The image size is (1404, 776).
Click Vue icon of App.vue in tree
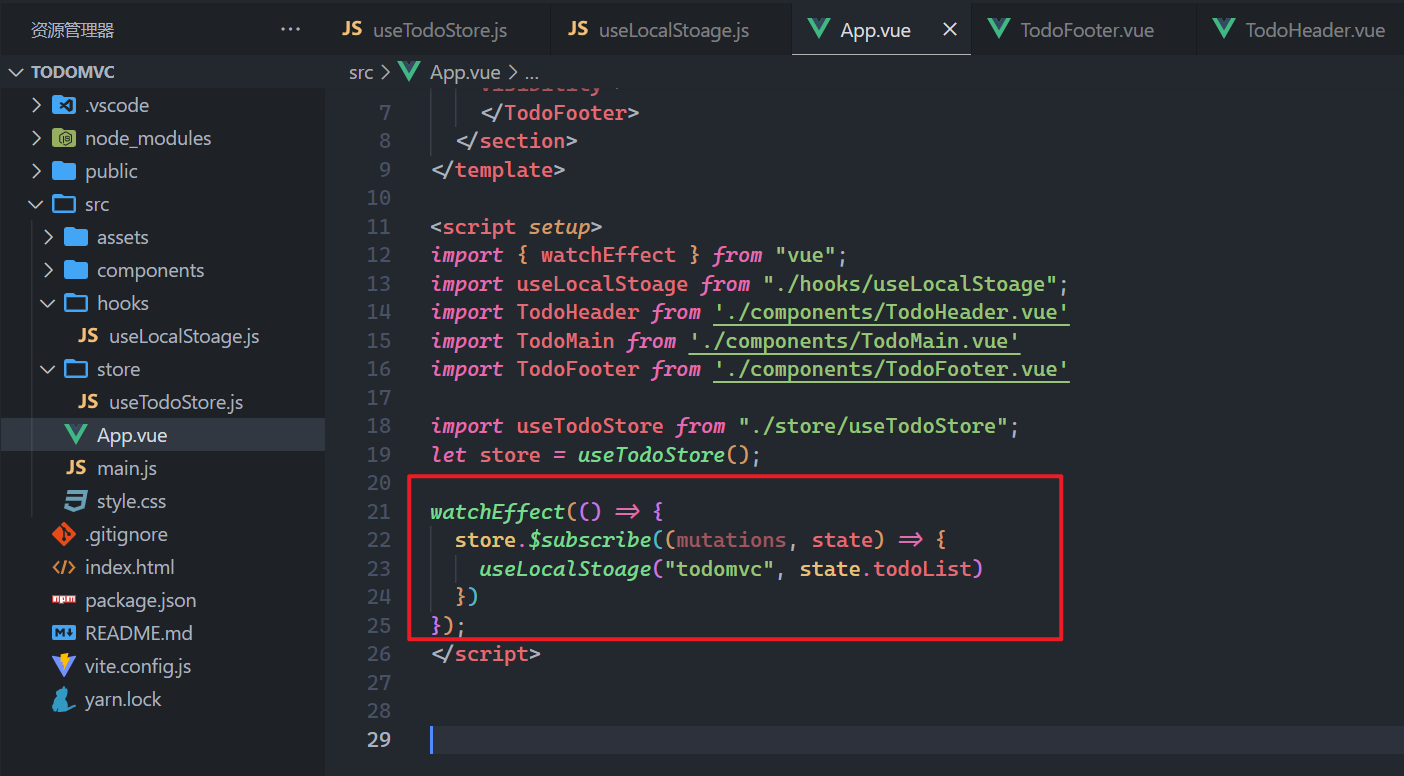tap(76, 436)
